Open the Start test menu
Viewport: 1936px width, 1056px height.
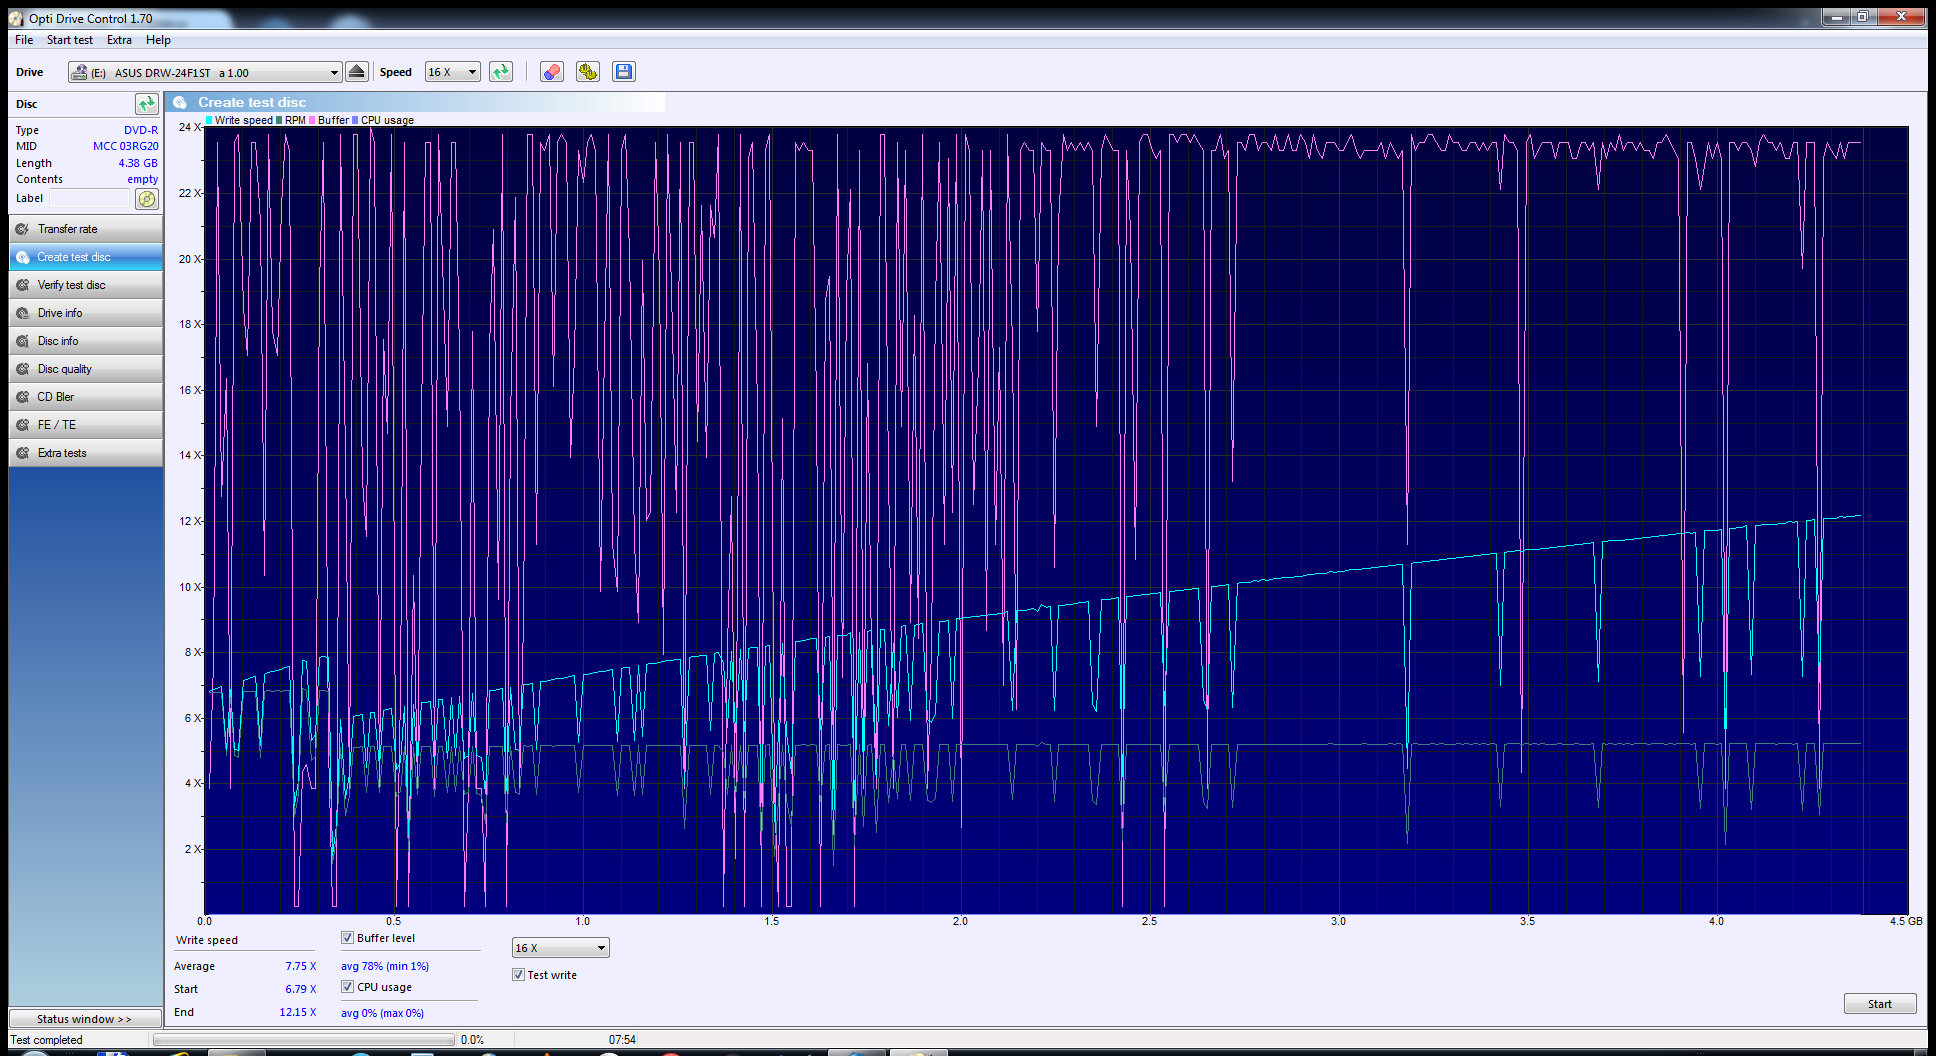tap(69, 40)
